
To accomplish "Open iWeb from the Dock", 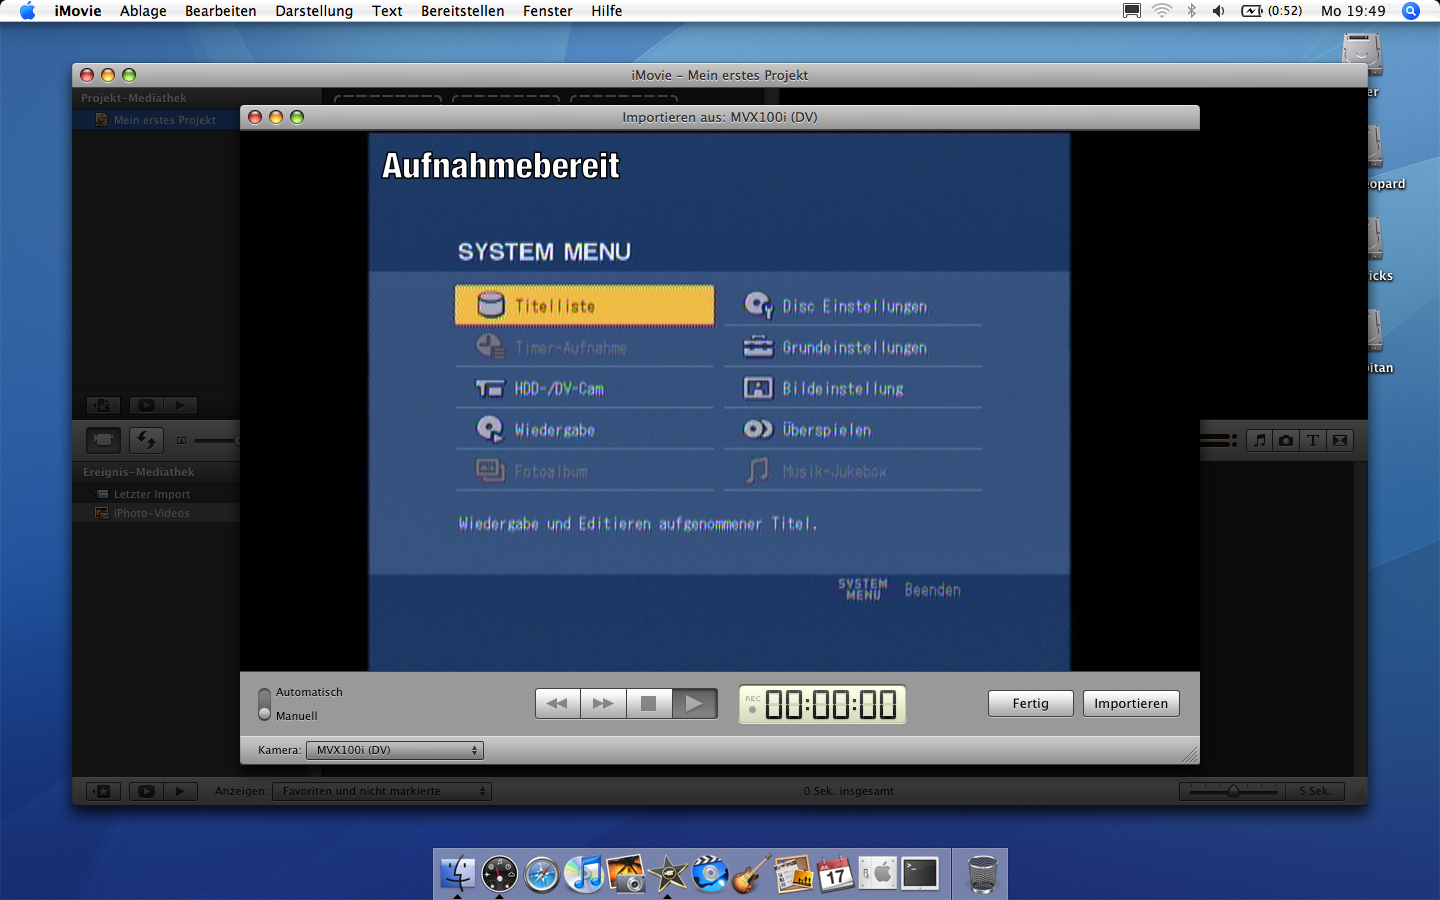I will coord(794,874).
